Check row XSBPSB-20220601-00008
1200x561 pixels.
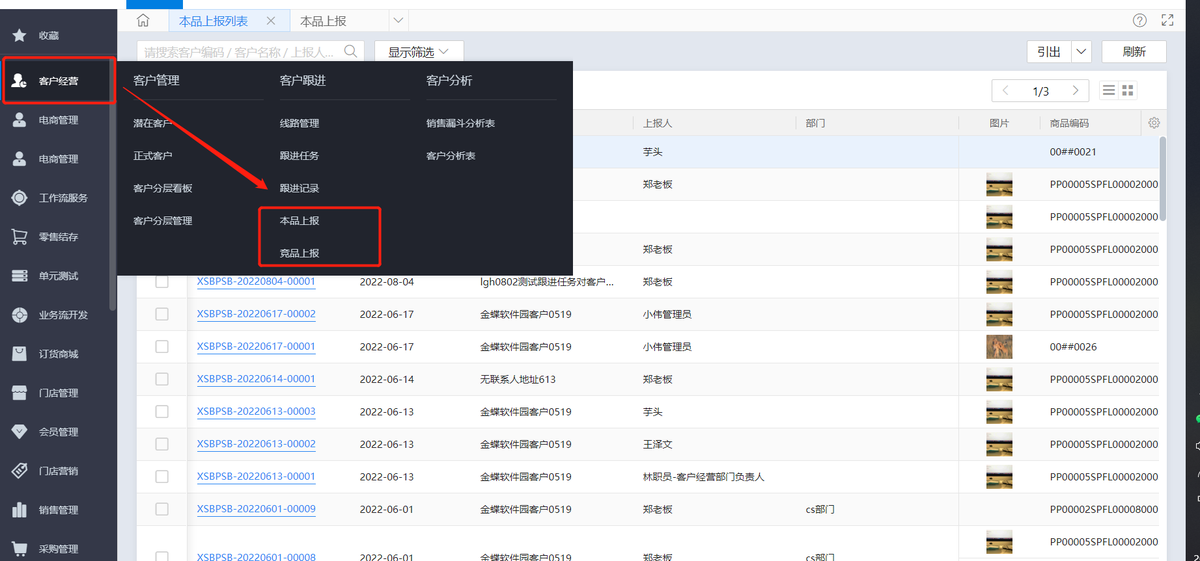point(162,556)
